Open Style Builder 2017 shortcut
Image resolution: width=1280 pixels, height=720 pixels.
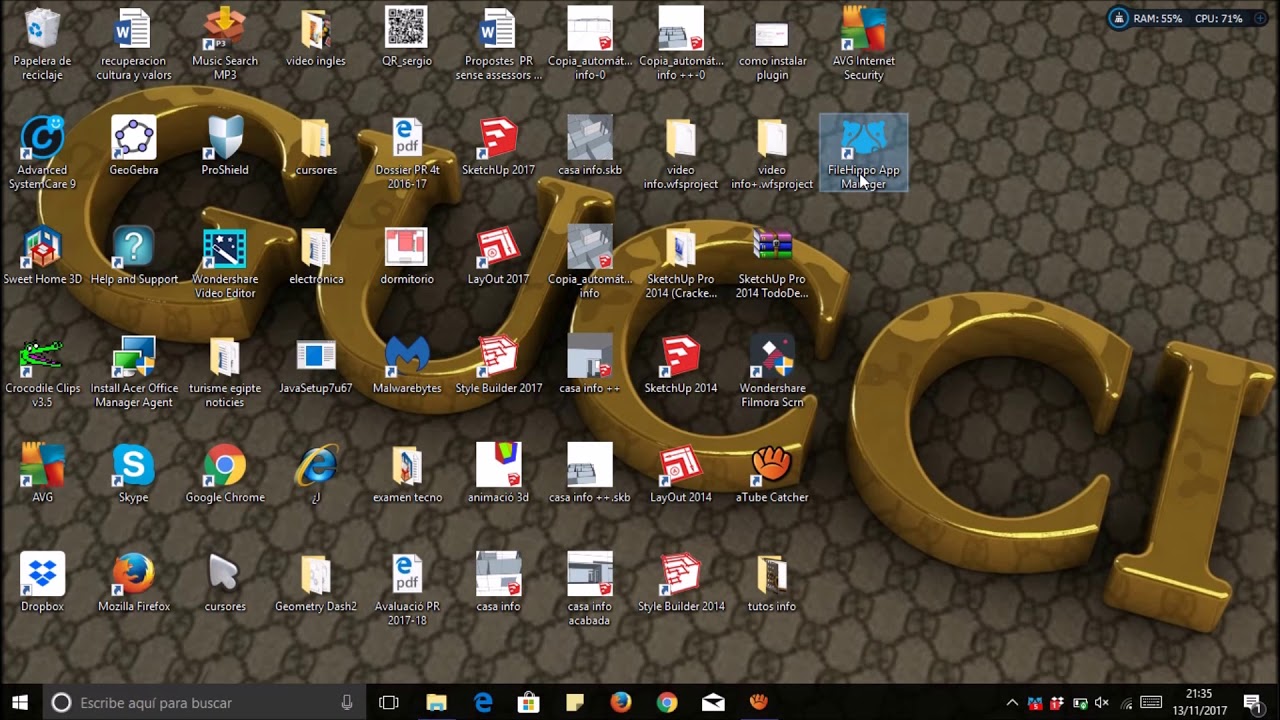[x=498, y=364]
